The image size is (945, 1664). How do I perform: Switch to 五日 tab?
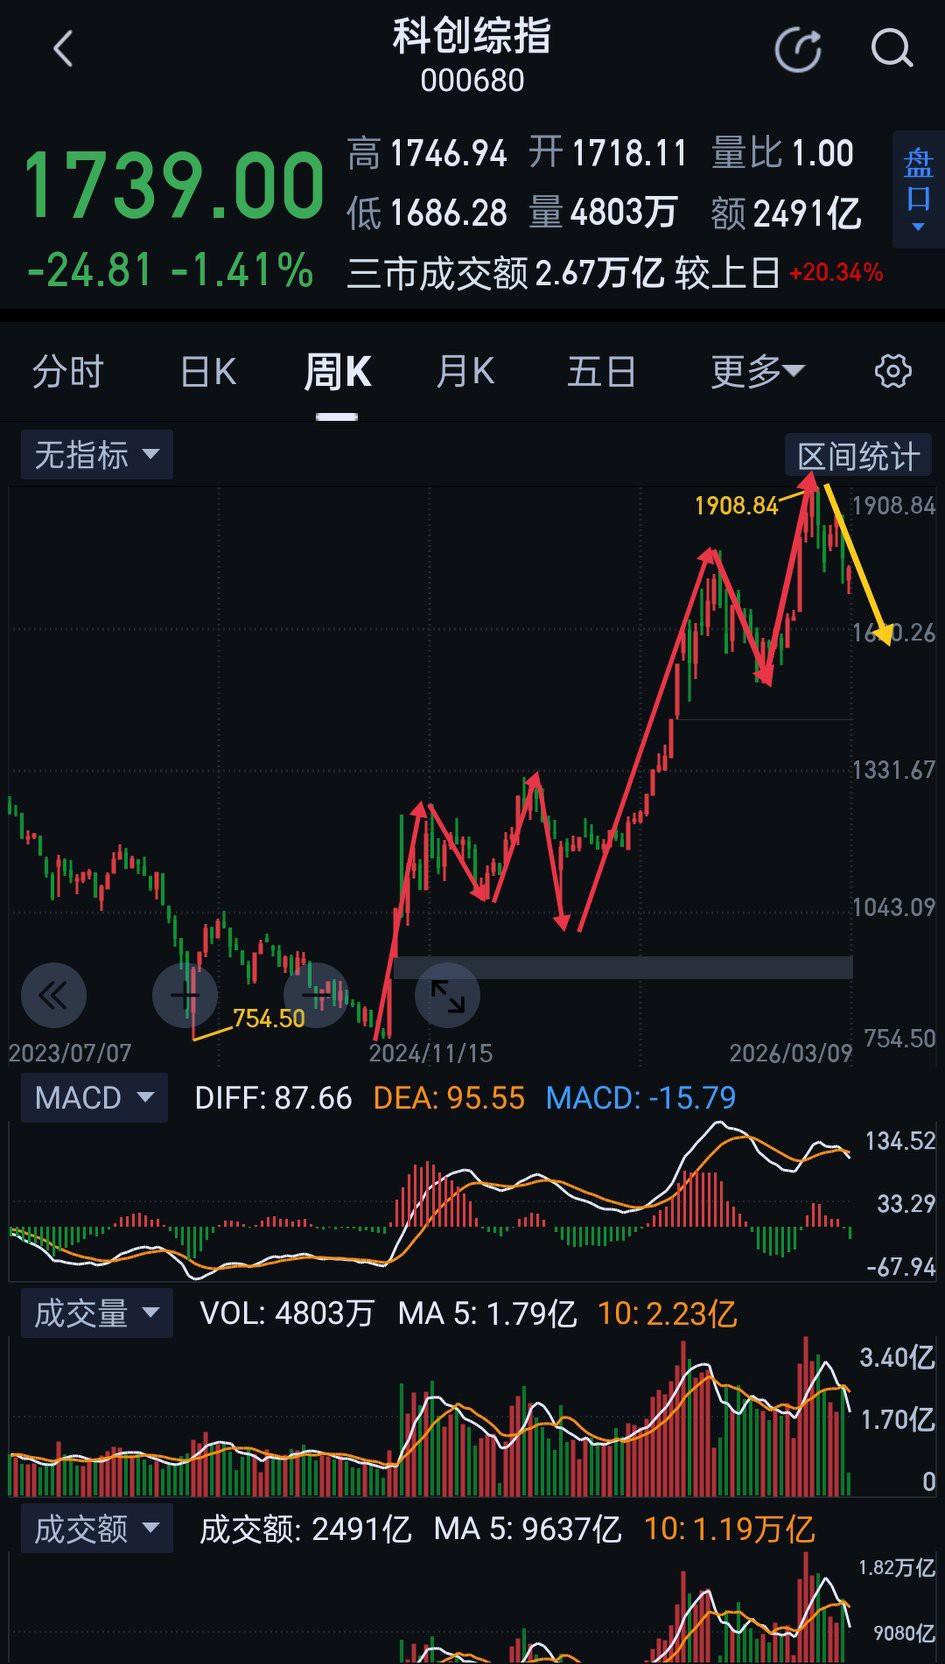coord(601,372)
